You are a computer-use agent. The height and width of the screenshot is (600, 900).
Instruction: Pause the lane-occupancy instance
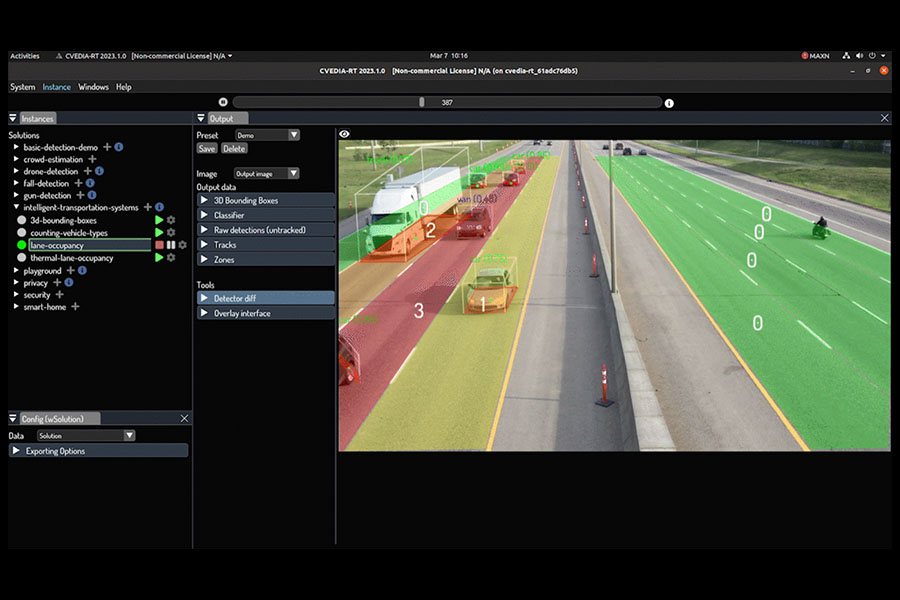click(171, 245)
